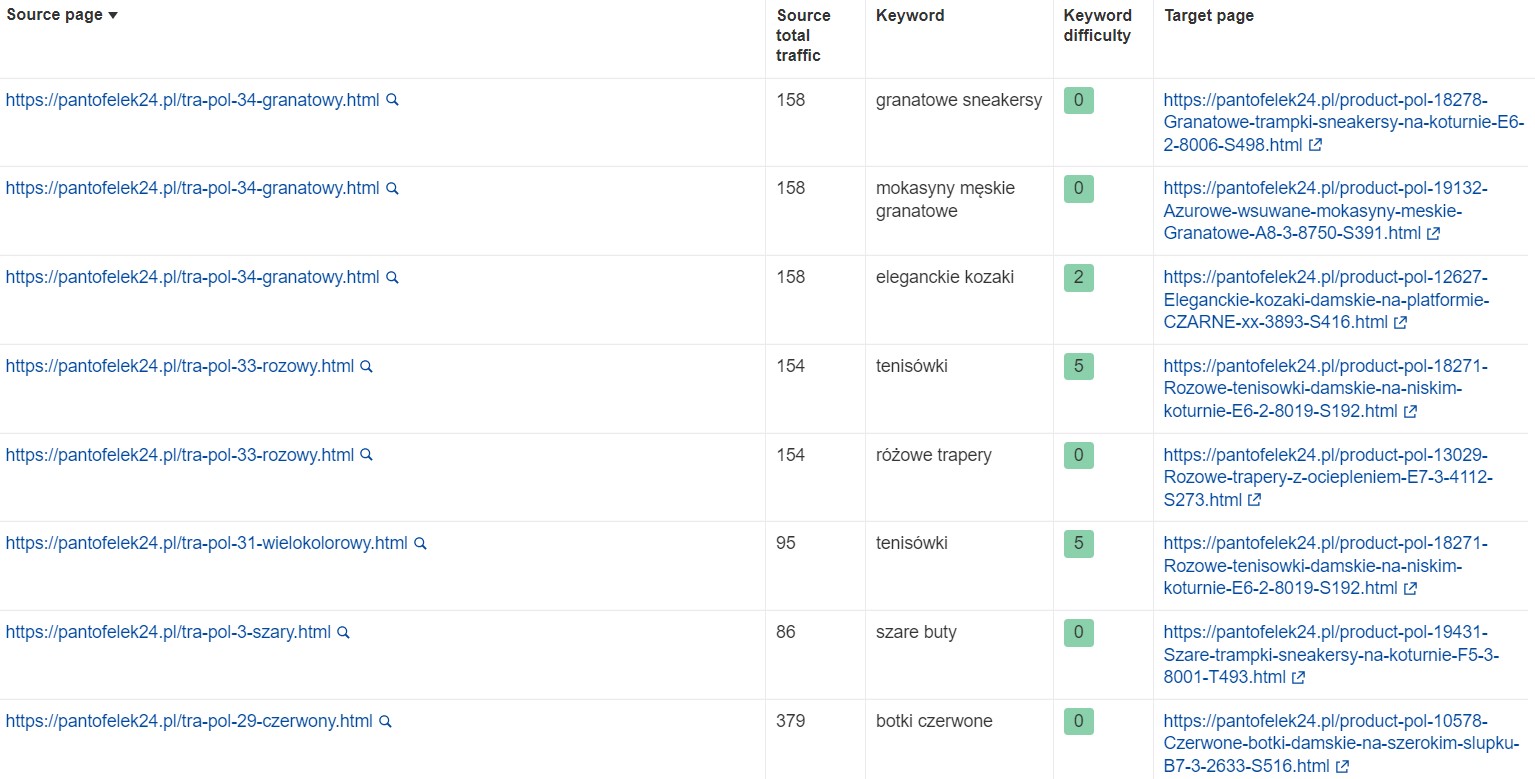Click external-link icon after Czerwone-botki-damskie target
Viewport: 1535px width, 779px height.
point(1343,766)
